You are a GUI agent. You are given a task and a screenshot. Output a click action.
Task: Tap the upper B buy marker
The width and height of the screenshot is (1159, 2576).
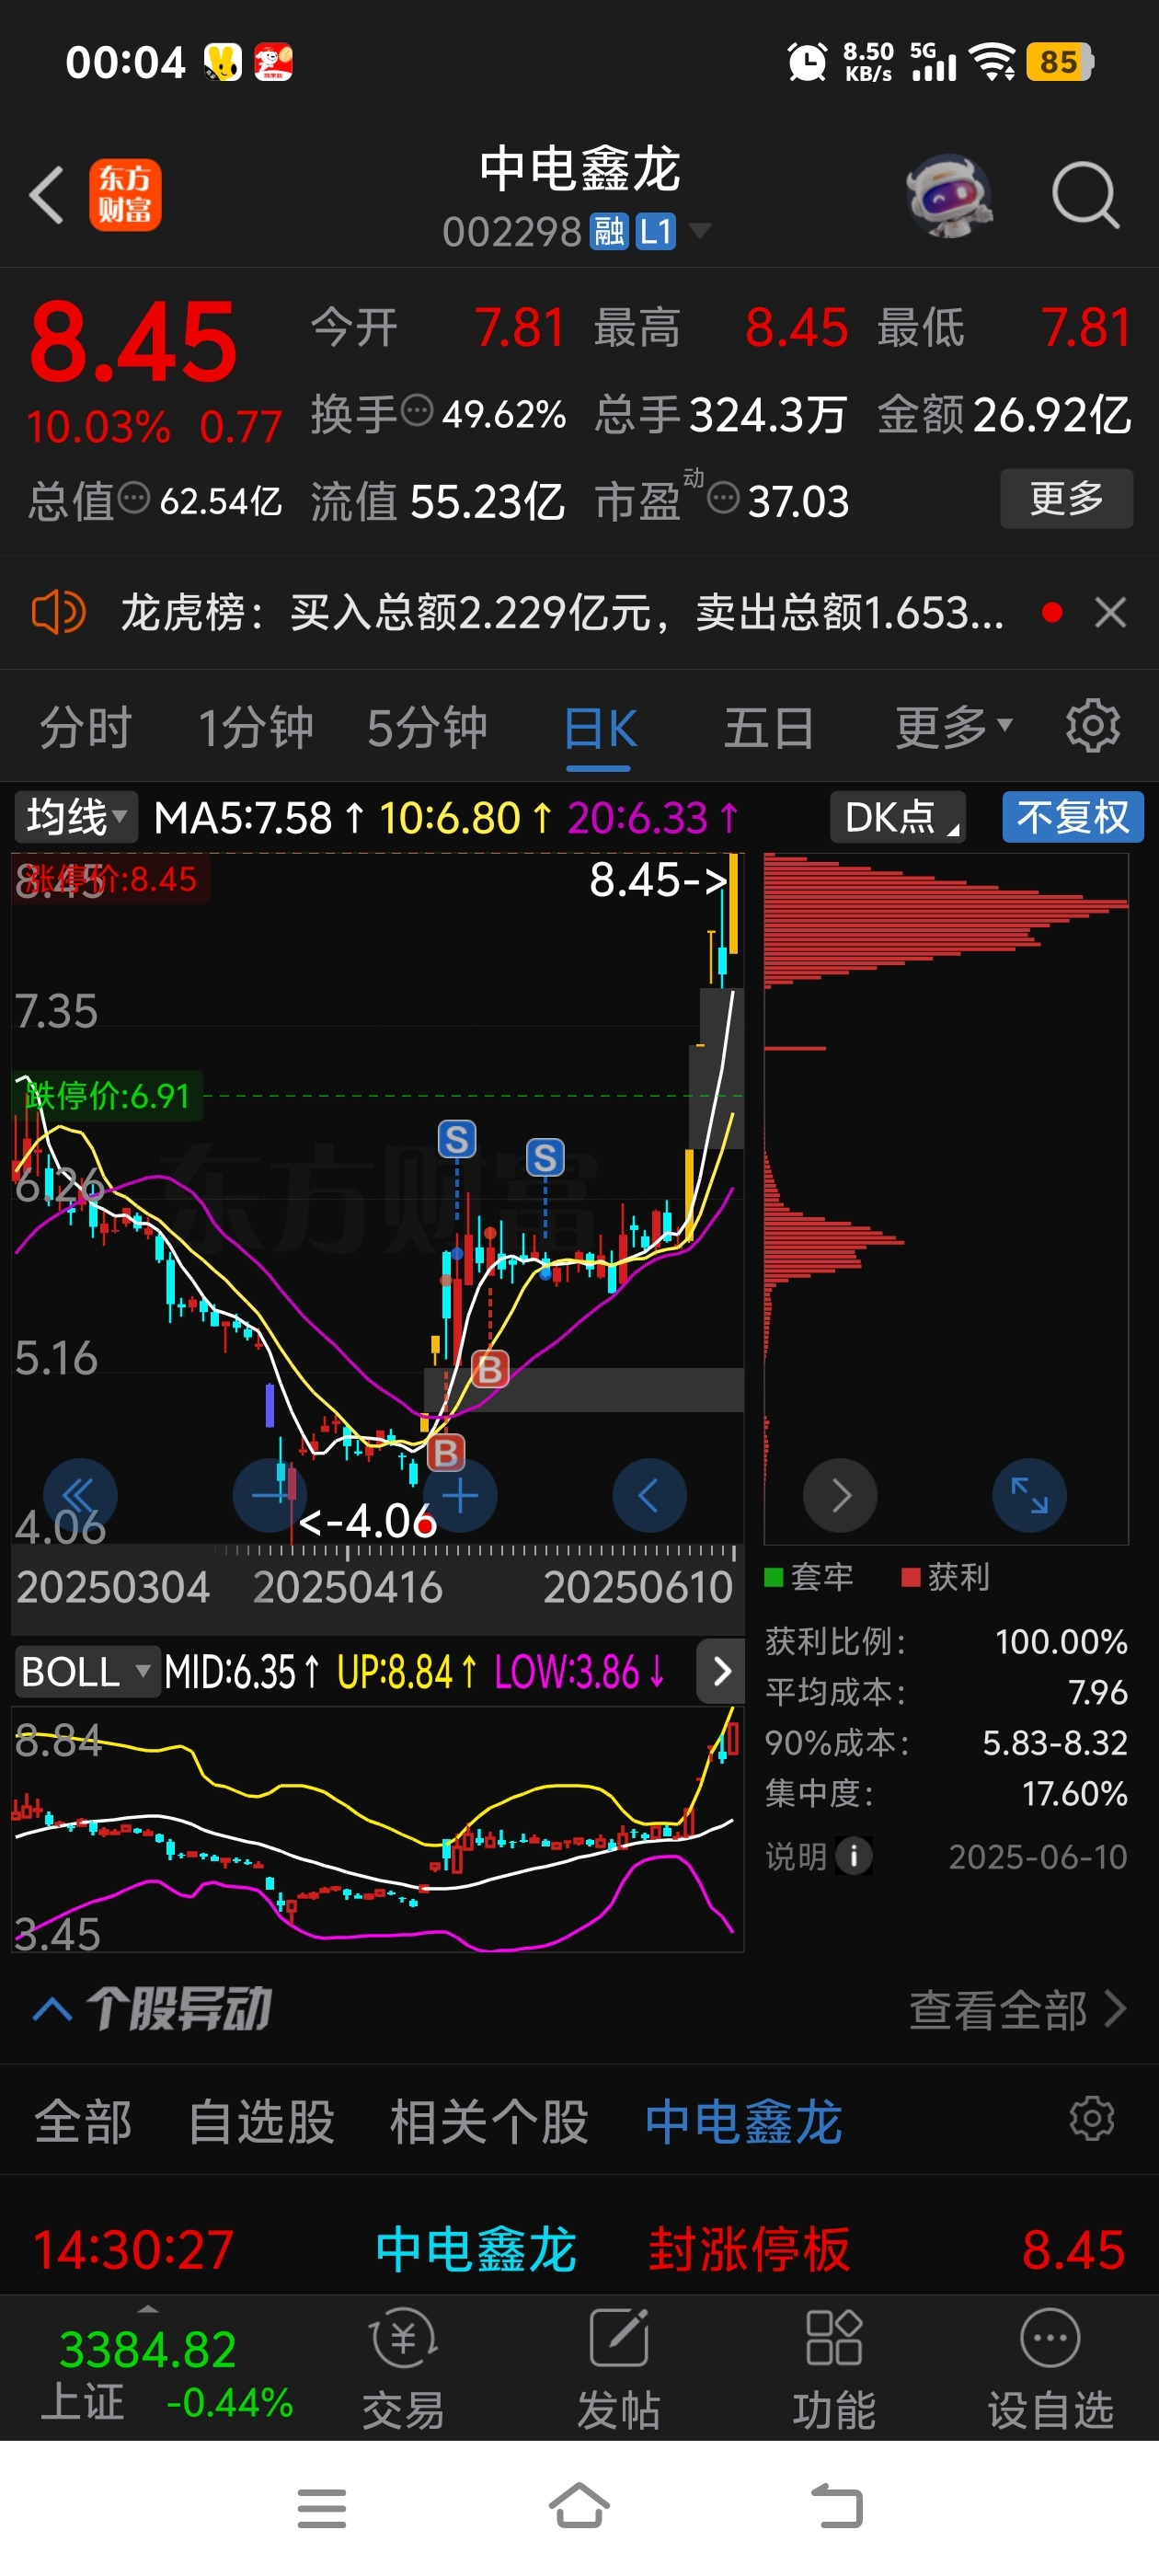tap(490, 1369)
